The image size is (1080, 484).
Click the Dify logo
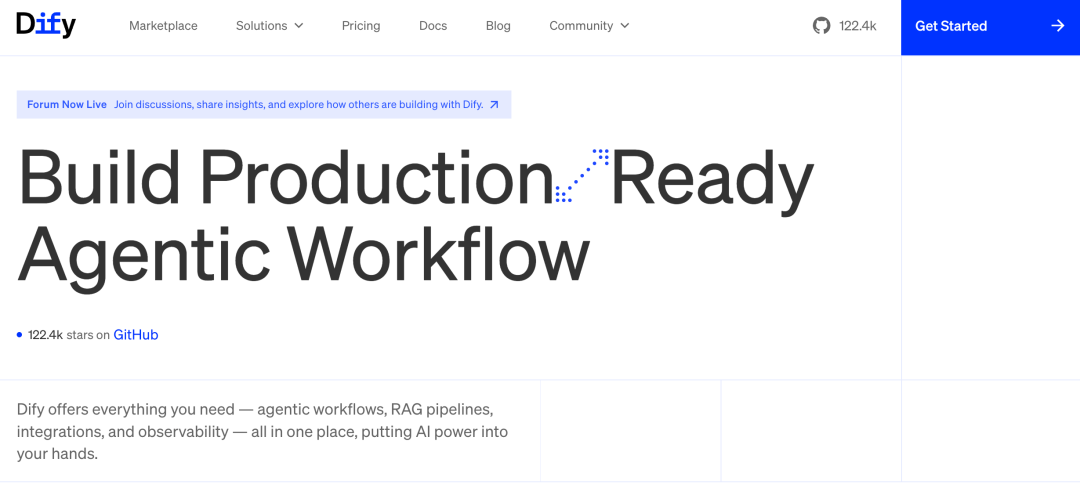click(x=46, y=25)
